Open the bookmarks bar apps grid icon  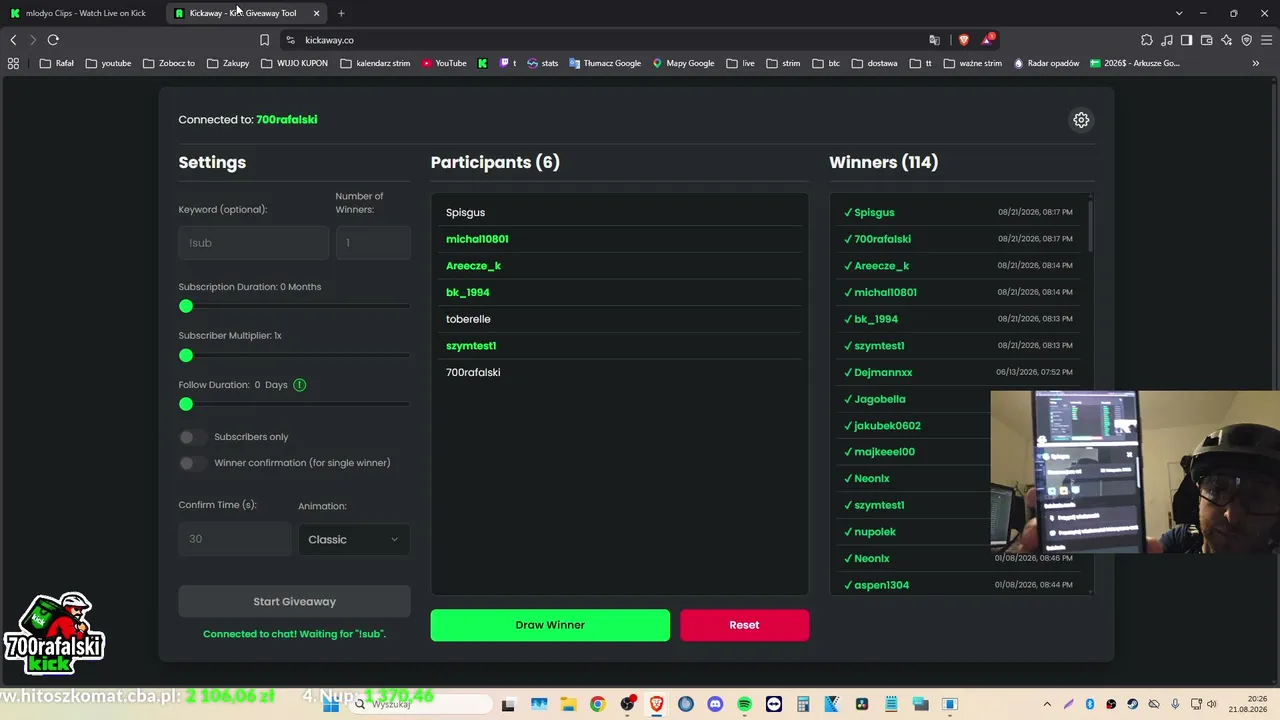click(13, 63)
